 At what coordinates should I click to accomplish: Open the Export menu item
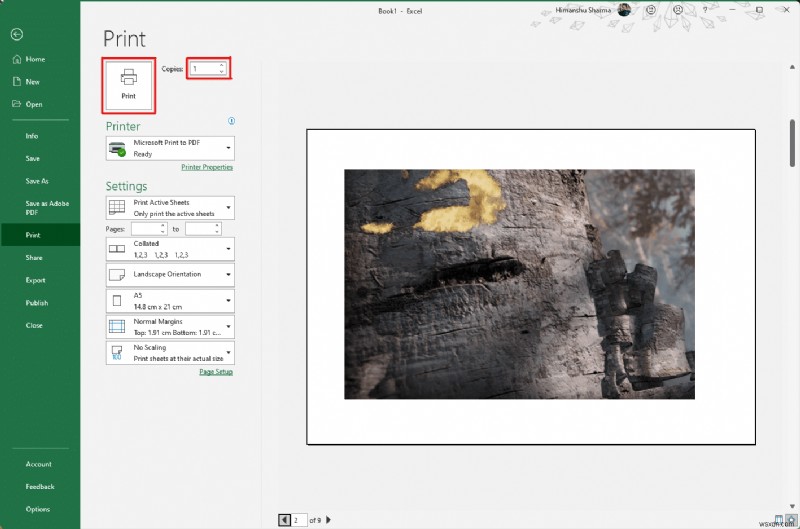(x=36, y=280)
